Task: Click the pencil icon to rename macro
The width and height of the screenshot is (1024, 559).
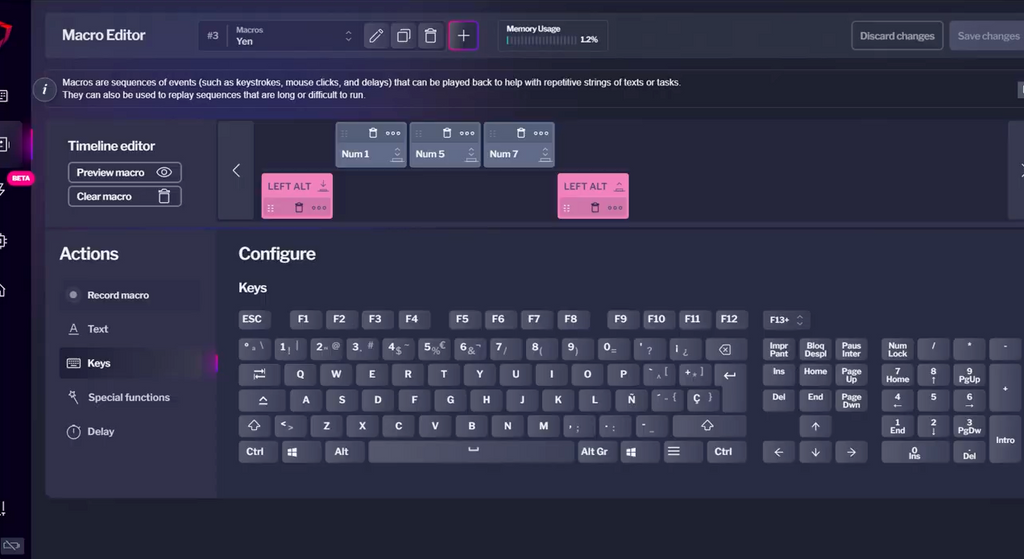Action: point(376,36)
